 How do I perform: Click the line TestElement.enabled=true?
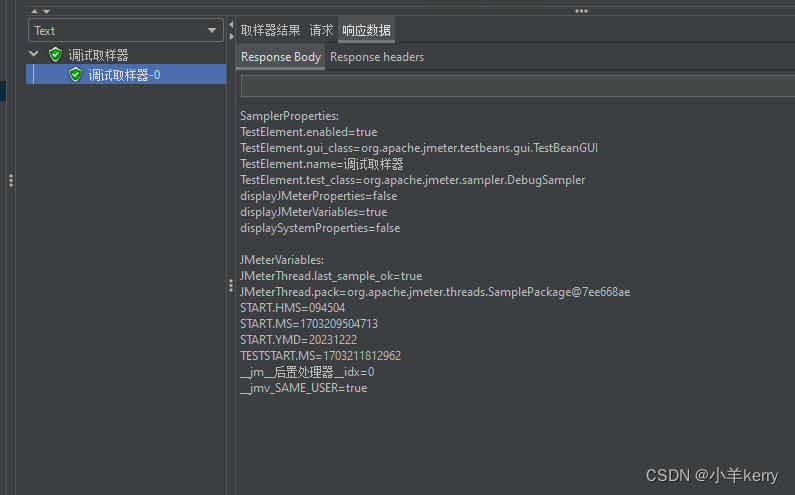coord(308,132)
